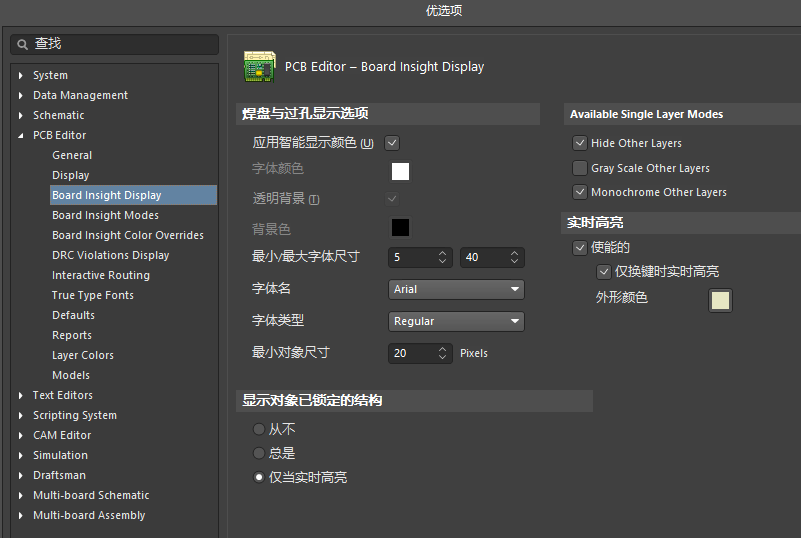Click the search magnifier icon
This screenshot has height=538, width=801.
coord(22,44)
